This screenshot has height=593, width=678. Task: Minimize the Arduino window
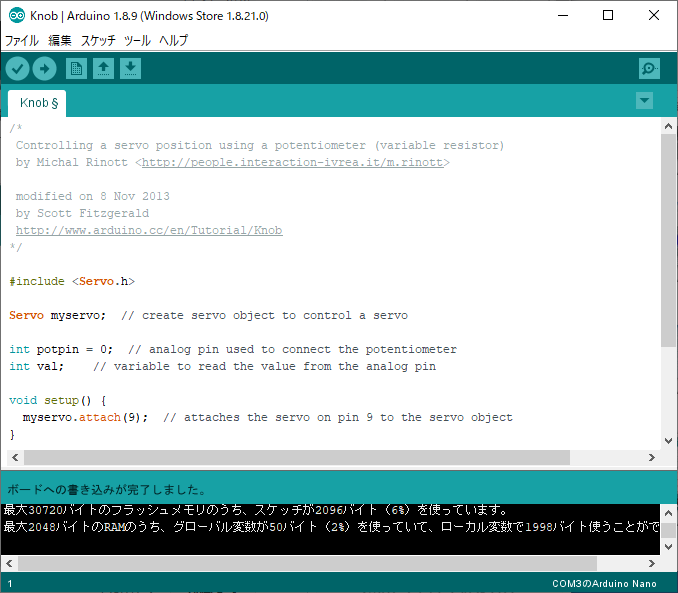pos(563,16)
